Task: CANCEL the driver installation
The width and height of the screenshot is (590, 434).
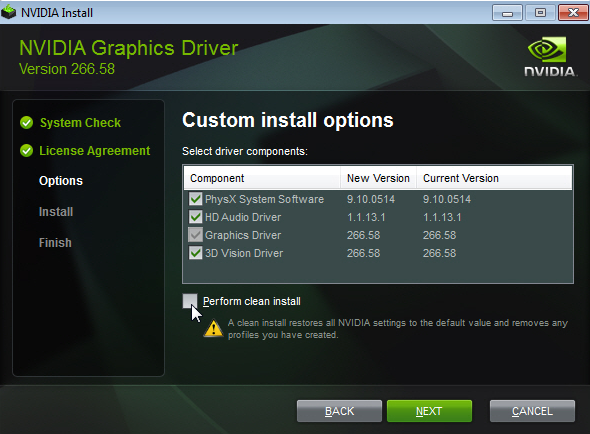Action: (x=532, y=411)
